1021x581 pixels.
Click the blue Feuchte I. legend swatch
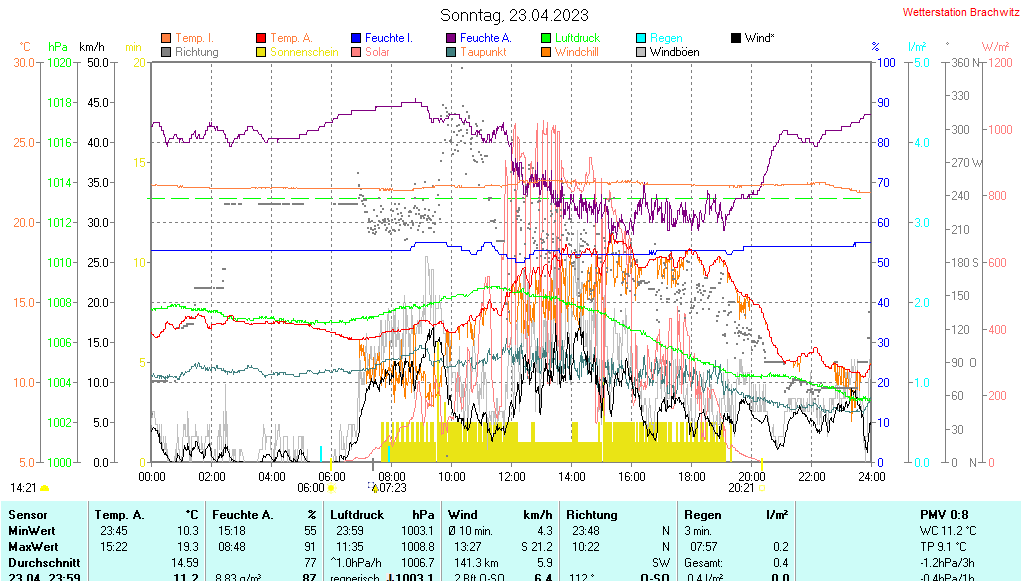(356, 38)
